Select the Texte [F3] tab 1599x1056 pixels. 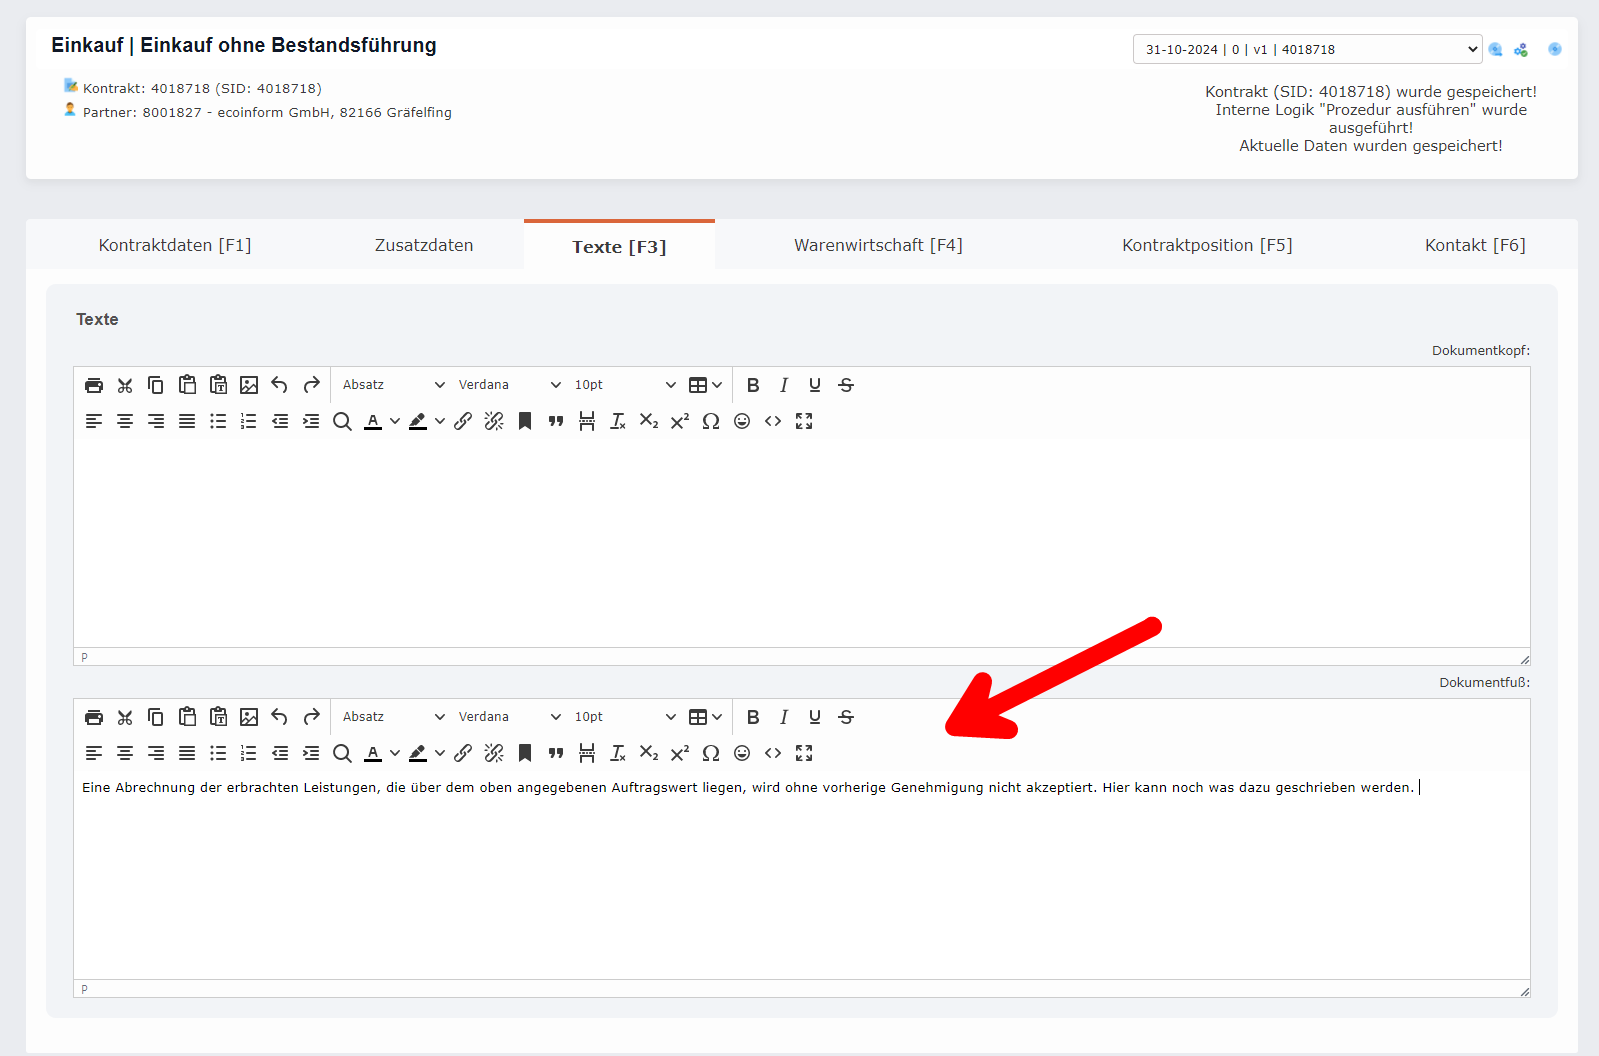619,246
